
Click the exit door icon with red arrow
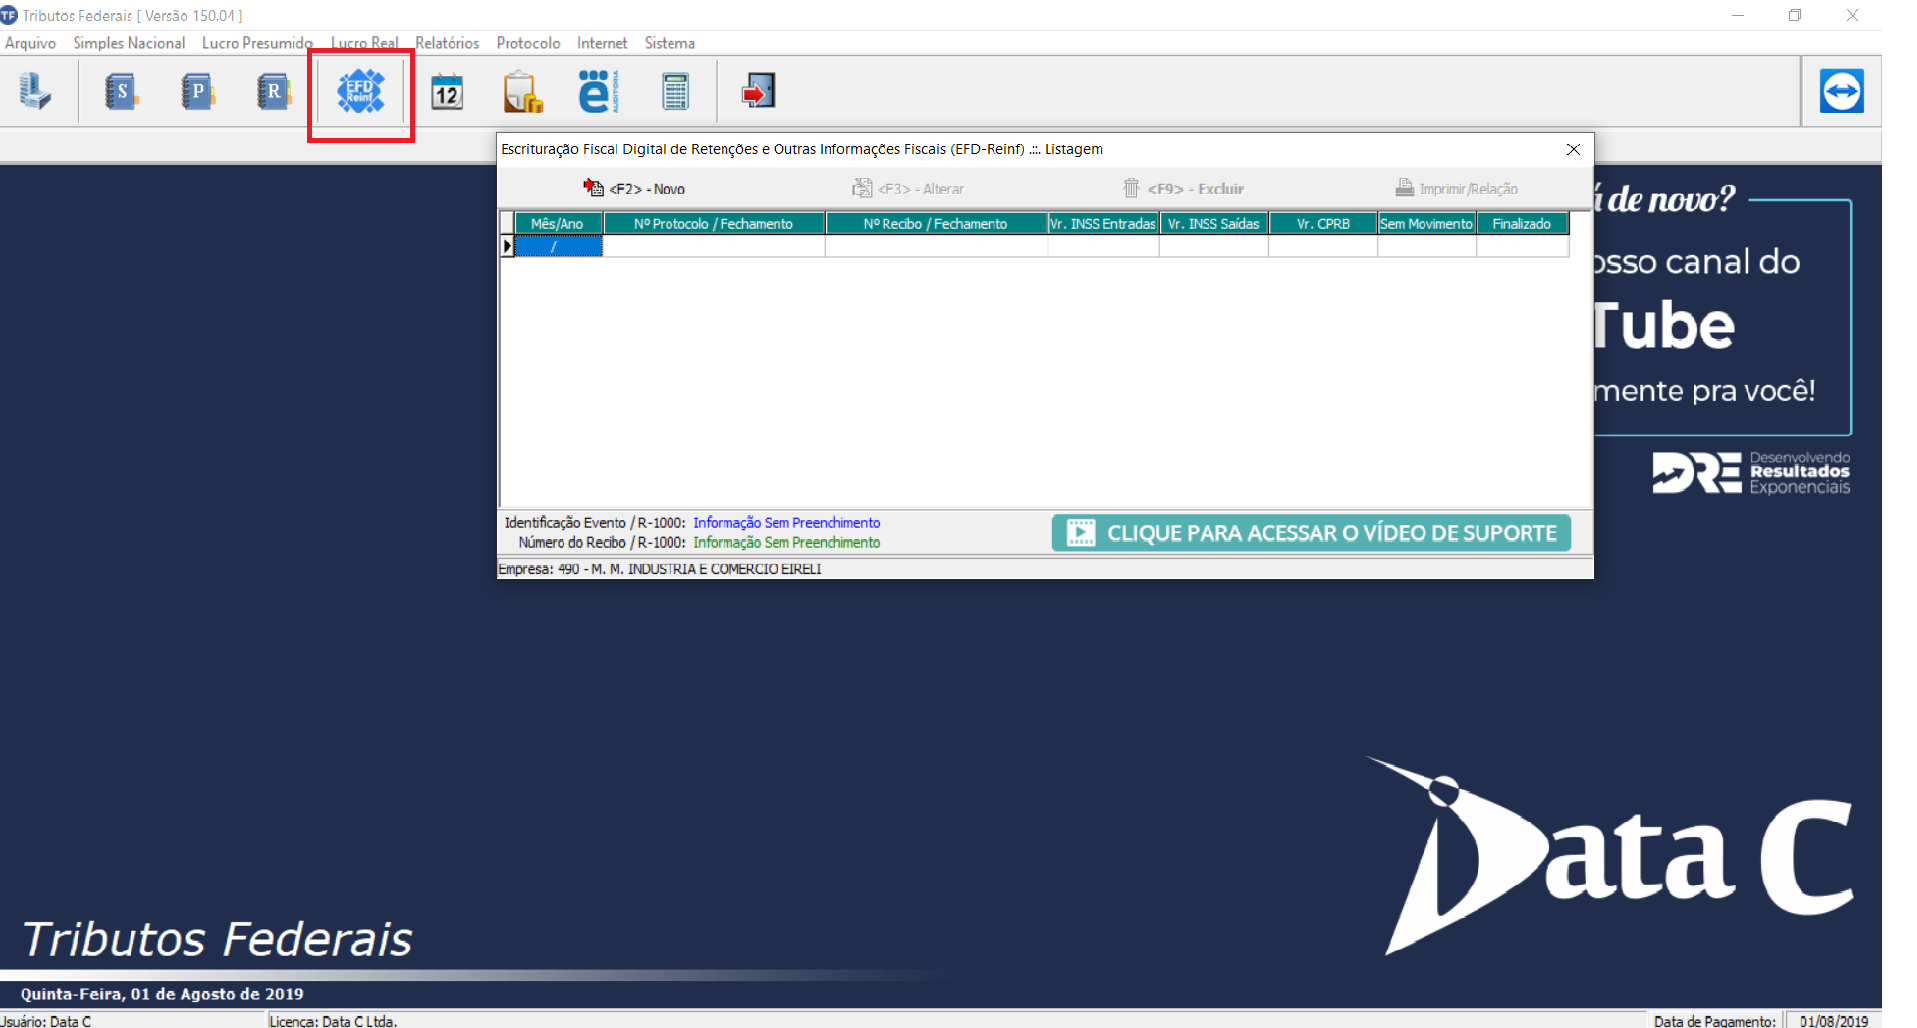pos(758,92)
